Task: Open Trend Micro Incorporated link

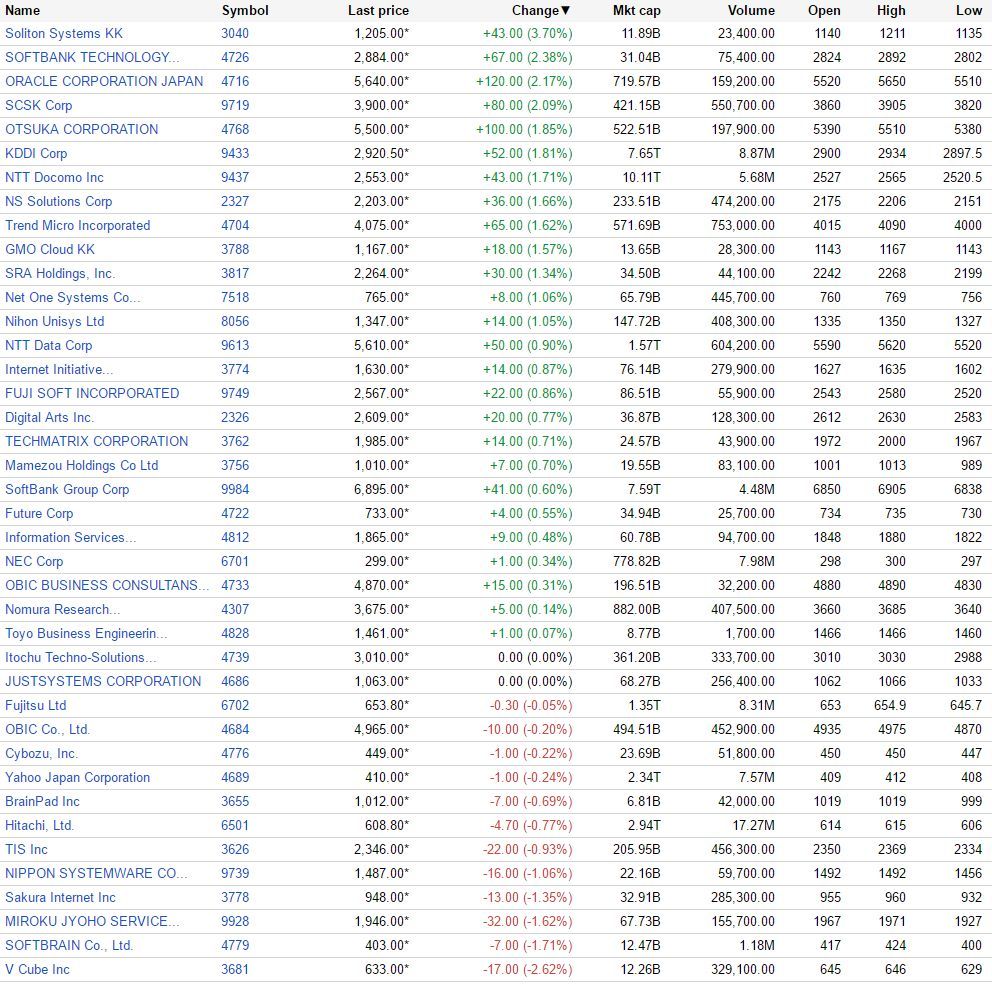Action: [78, 226]
